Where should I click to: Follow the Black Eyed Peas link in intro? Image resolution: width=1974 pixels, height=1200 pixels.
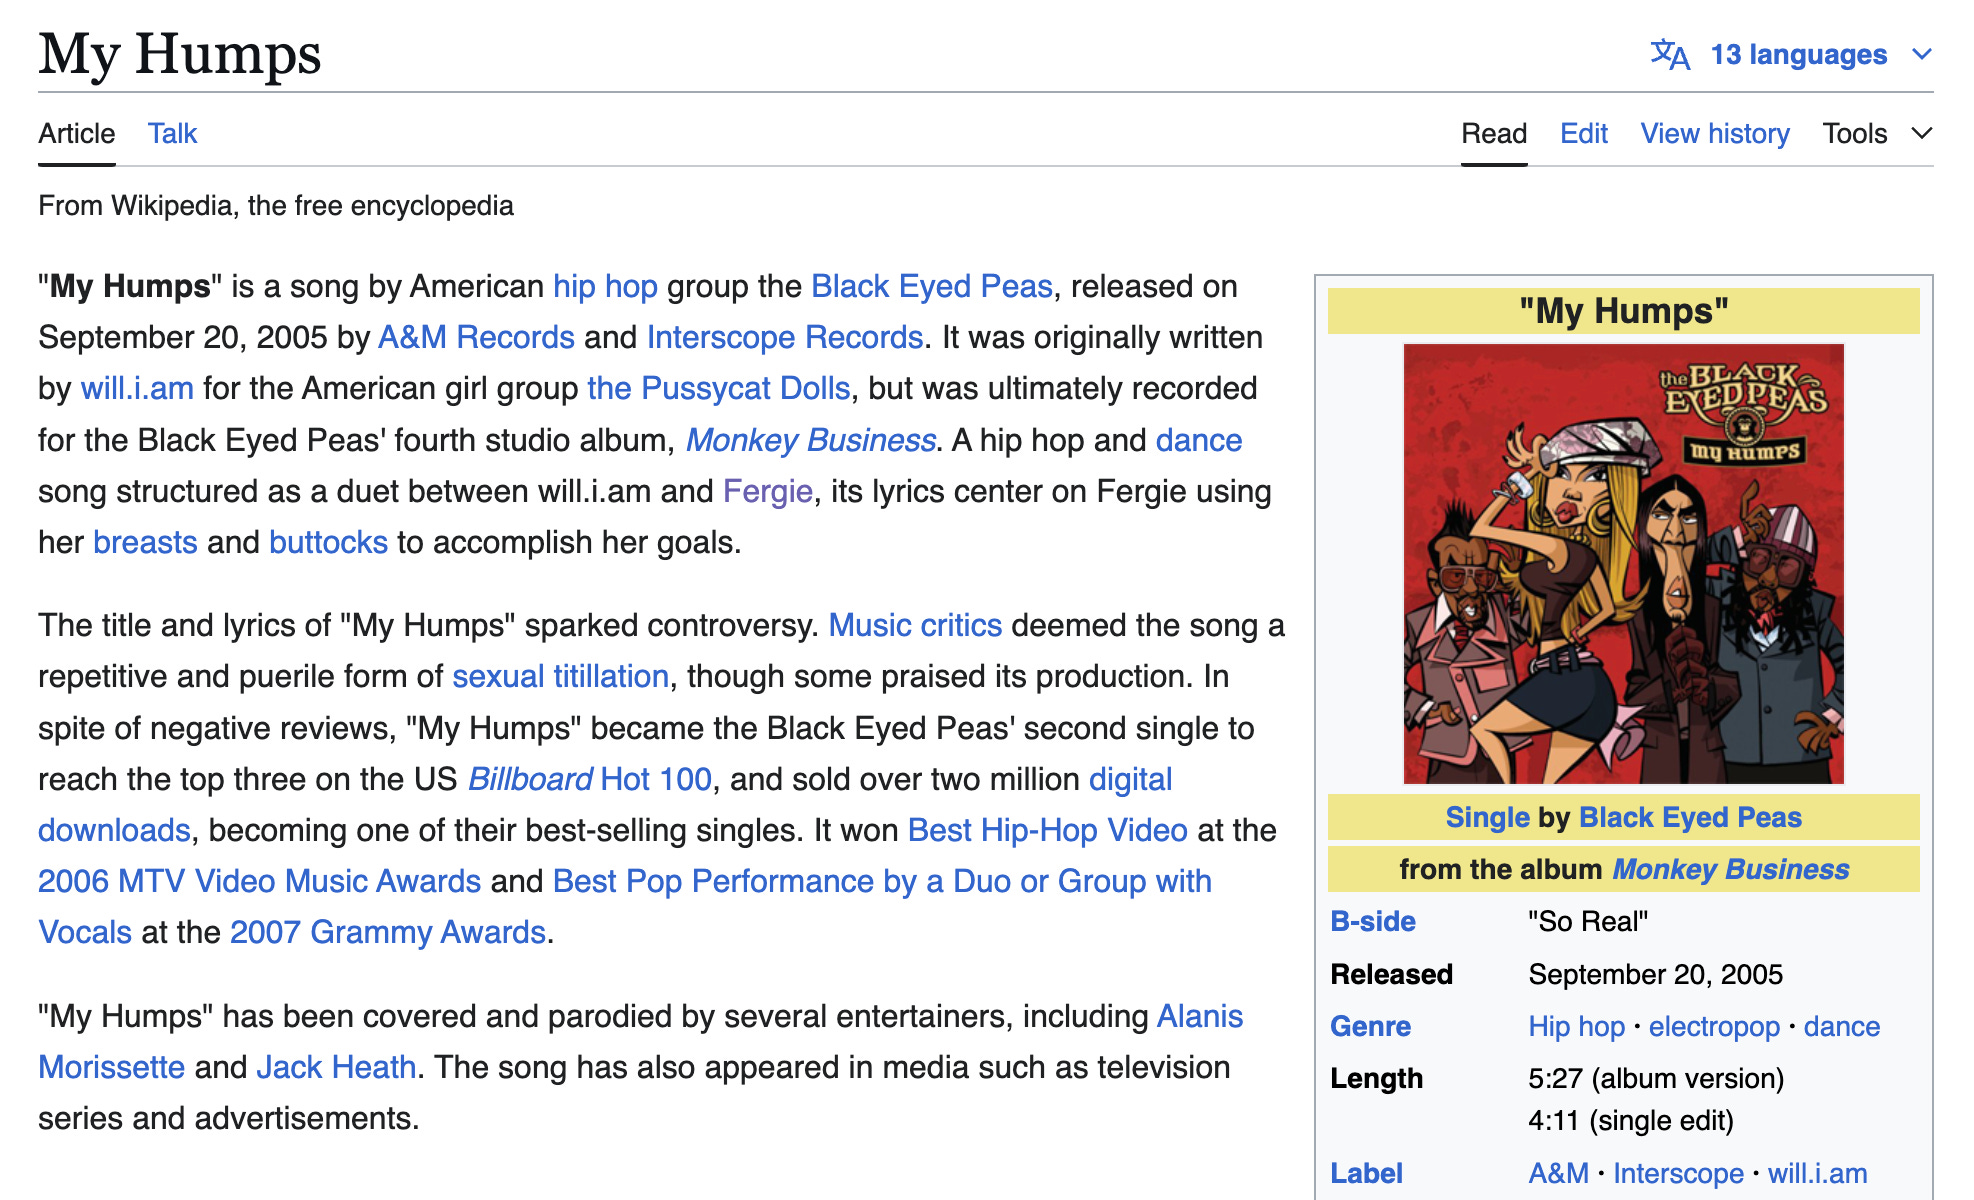pos(931,286)
